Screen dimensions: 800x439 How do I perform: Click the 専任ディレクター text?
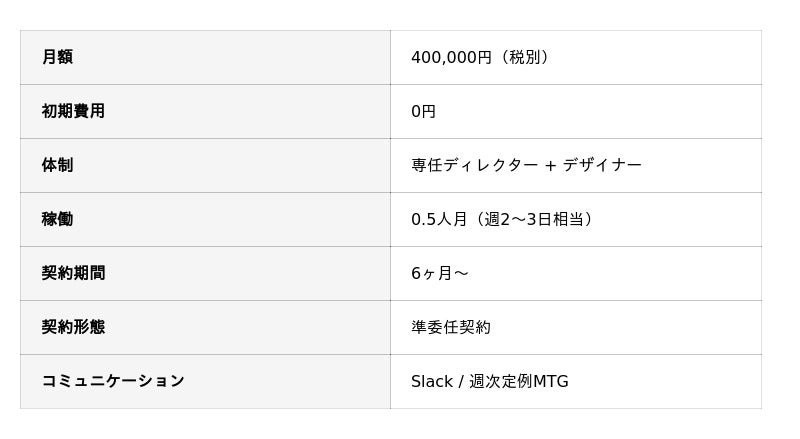point(475,166)
